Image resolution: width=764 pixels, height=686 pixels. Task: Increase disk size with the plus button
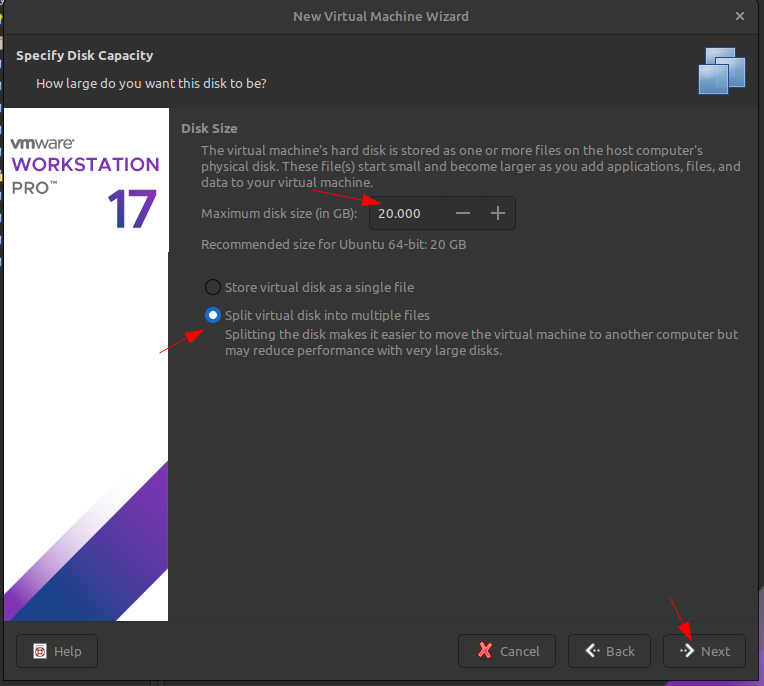click(x=498, y=214)
